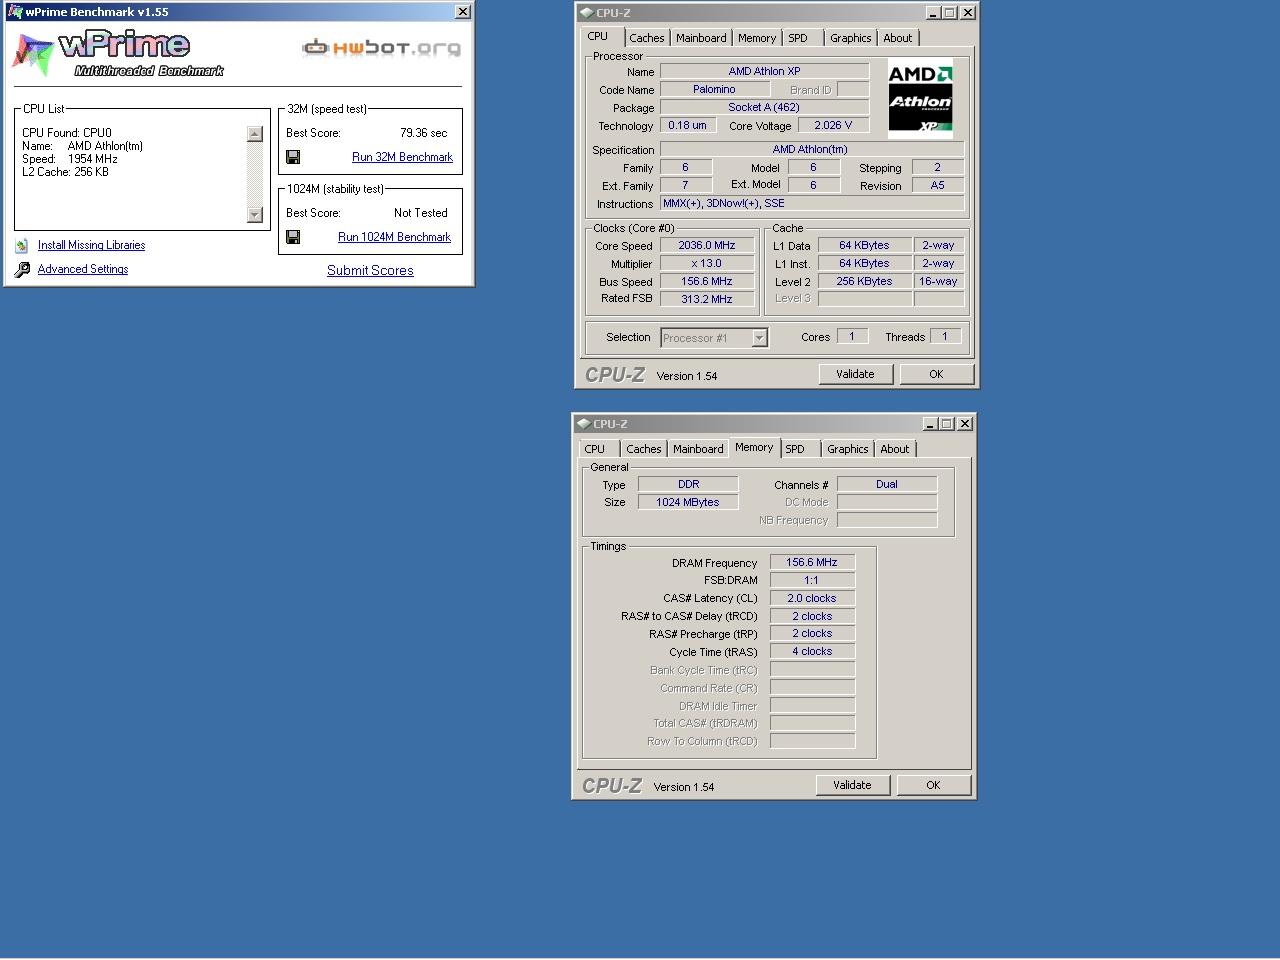This screenshot has height=960, width=1280.
Task: Switch to SPD tab in upper CPU-Z
Action: [x=798, y=38]
